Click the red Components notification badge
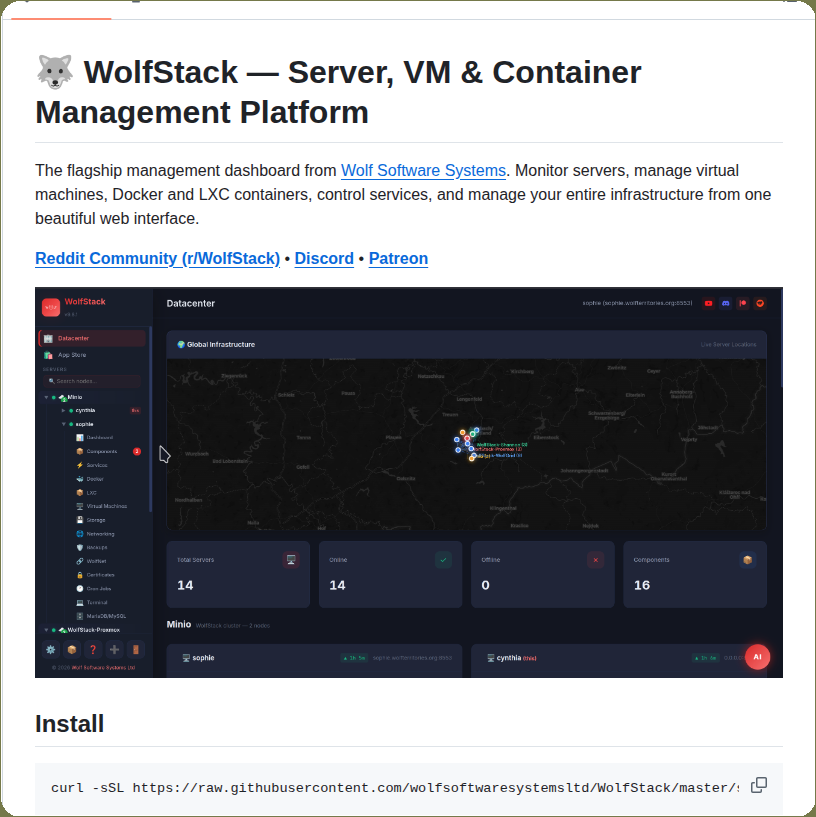816x817 pixels. click(x=137, y=451)
